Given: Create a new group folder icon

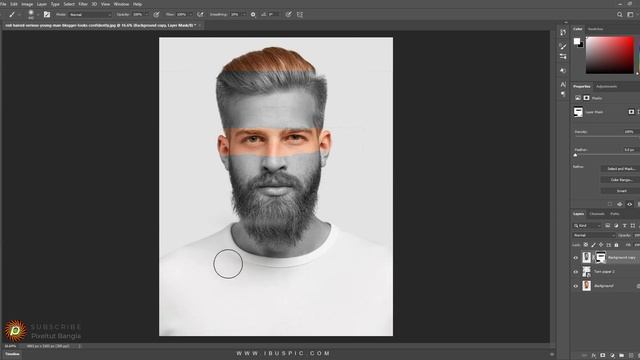Looking at the screenshot, I should click(621, 356).
